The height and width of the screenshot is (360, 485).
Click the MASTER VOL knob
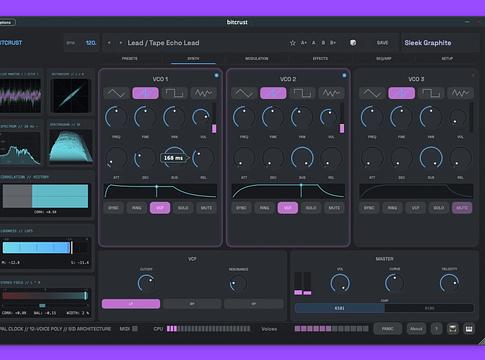[340, 284]
